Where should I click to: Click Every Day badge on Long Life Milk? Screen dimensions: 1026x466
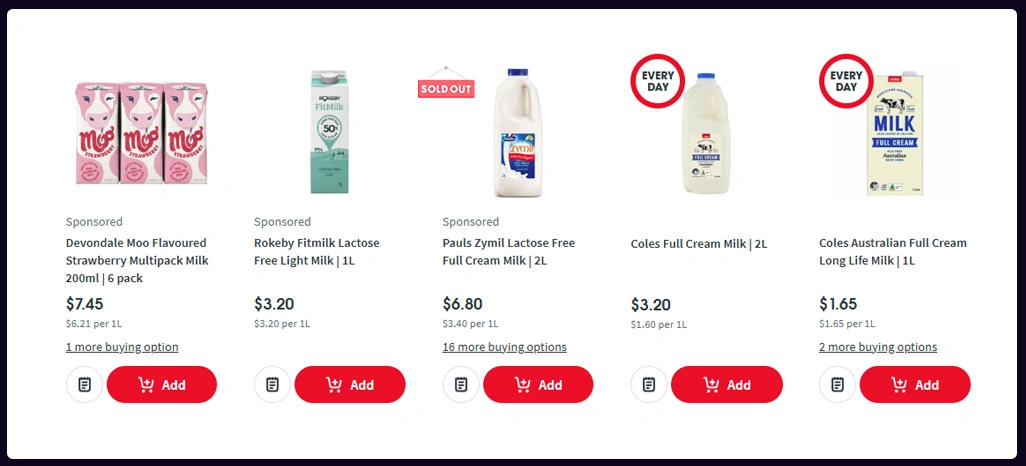point(846,81)
